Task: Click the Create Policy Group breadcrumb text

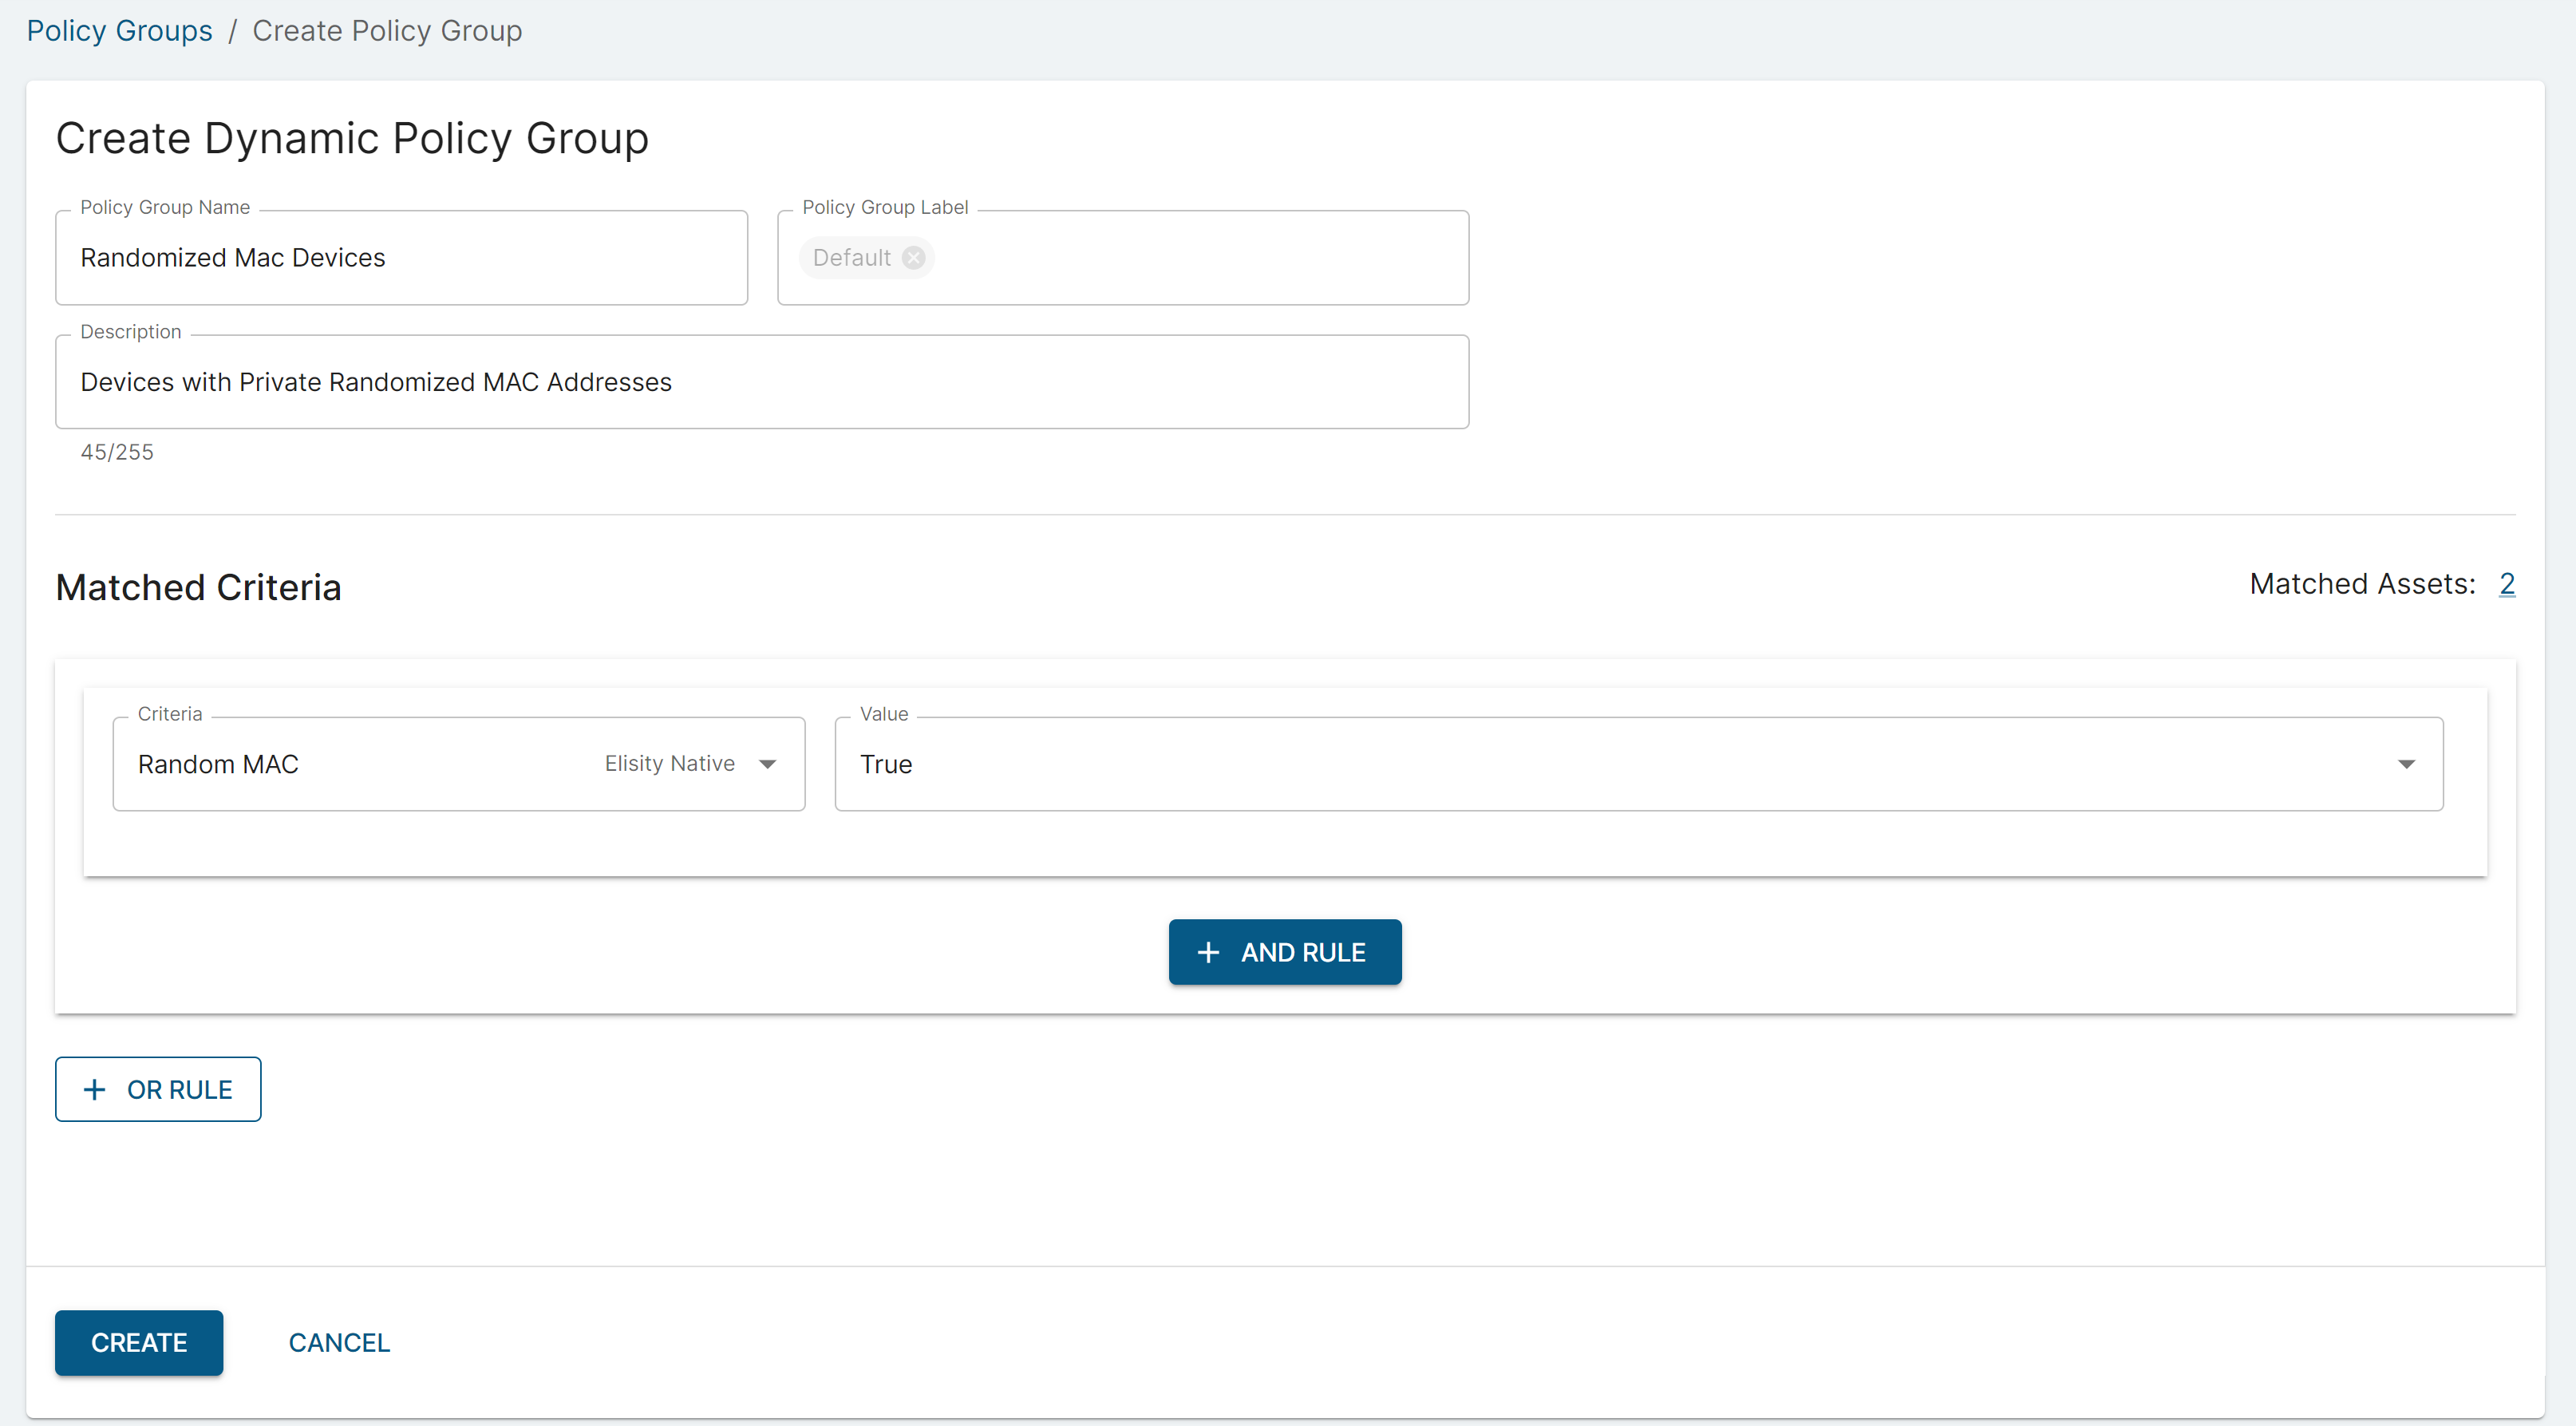Action: click(387, 31)
